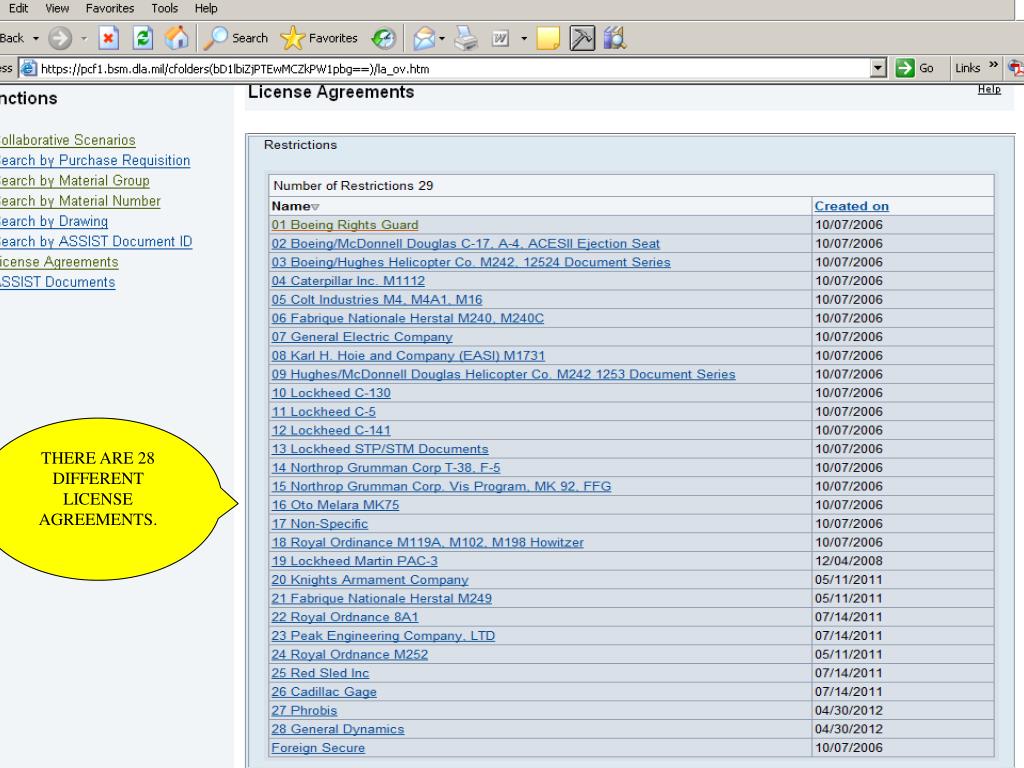Open 04 Caterpillar Inc. M1112 agreement
The image size is (1024, 768).
(348, 281)
